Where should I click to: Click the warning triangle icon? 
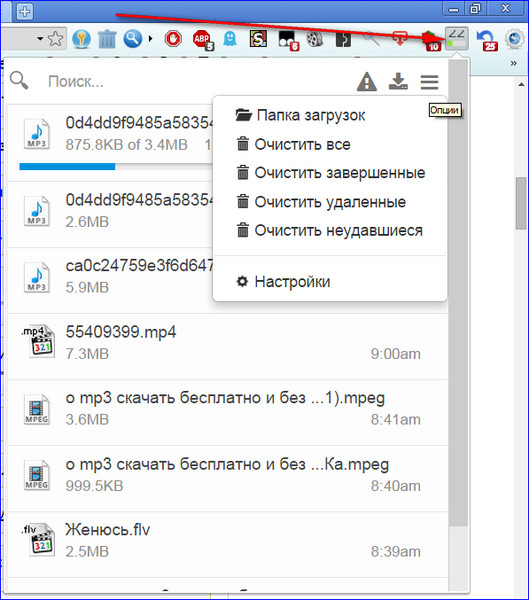click(367, 82)
